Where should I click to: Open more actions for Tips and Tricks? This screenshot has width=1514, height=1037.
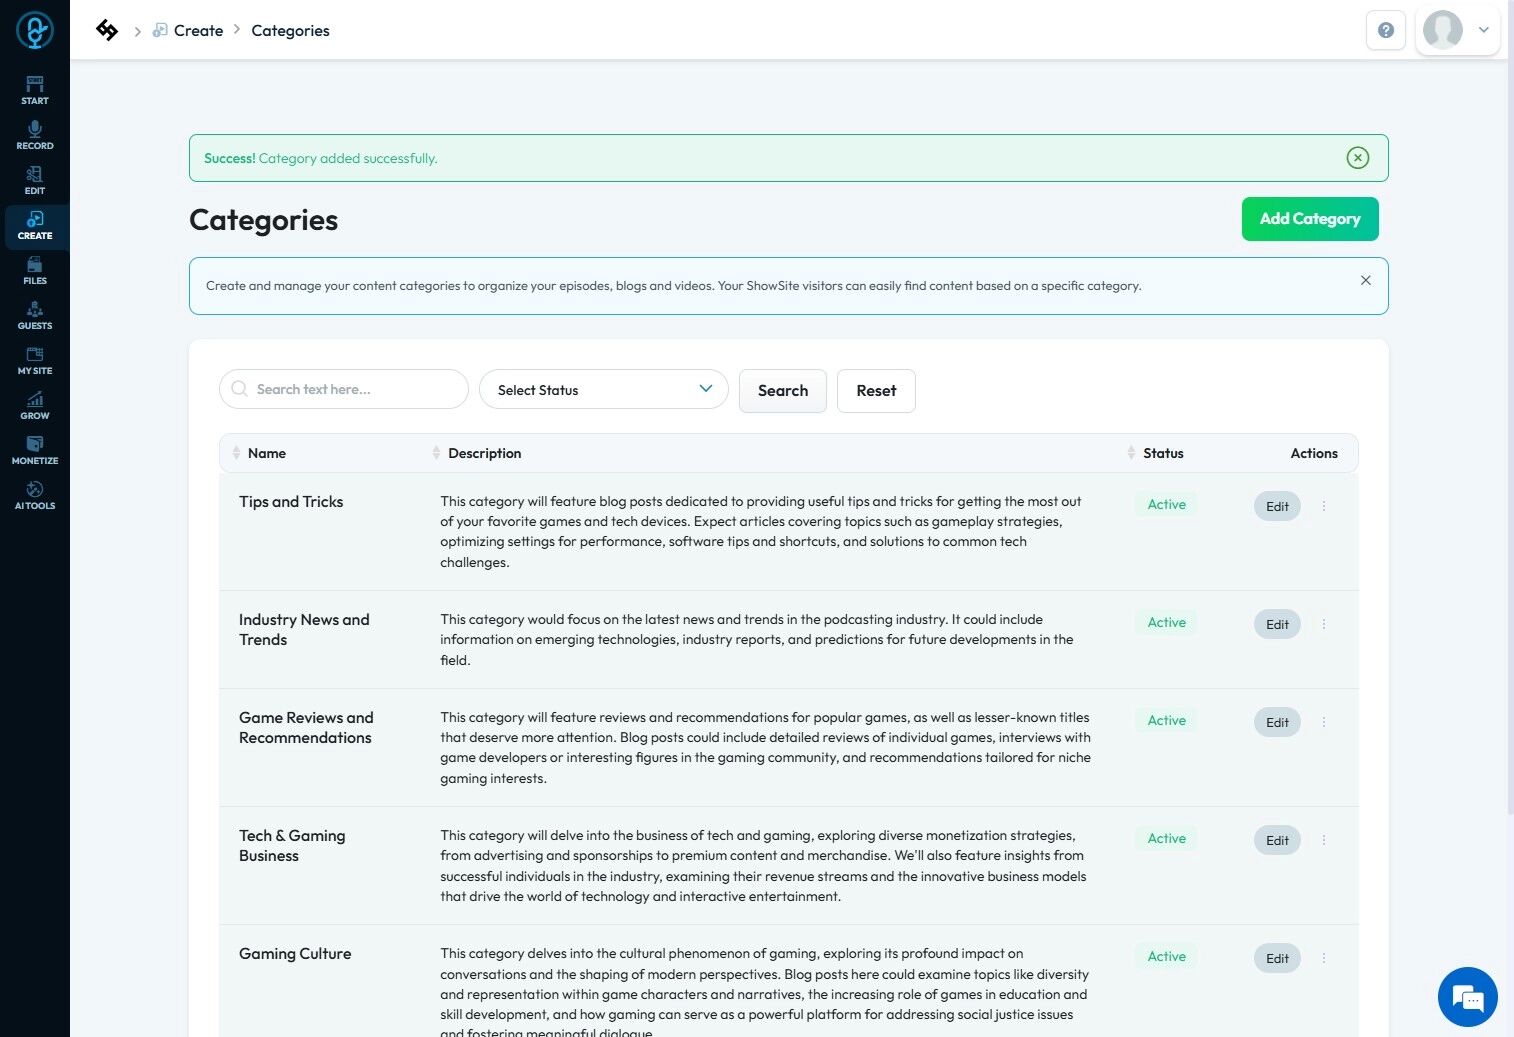click(x=1324, y=506)
